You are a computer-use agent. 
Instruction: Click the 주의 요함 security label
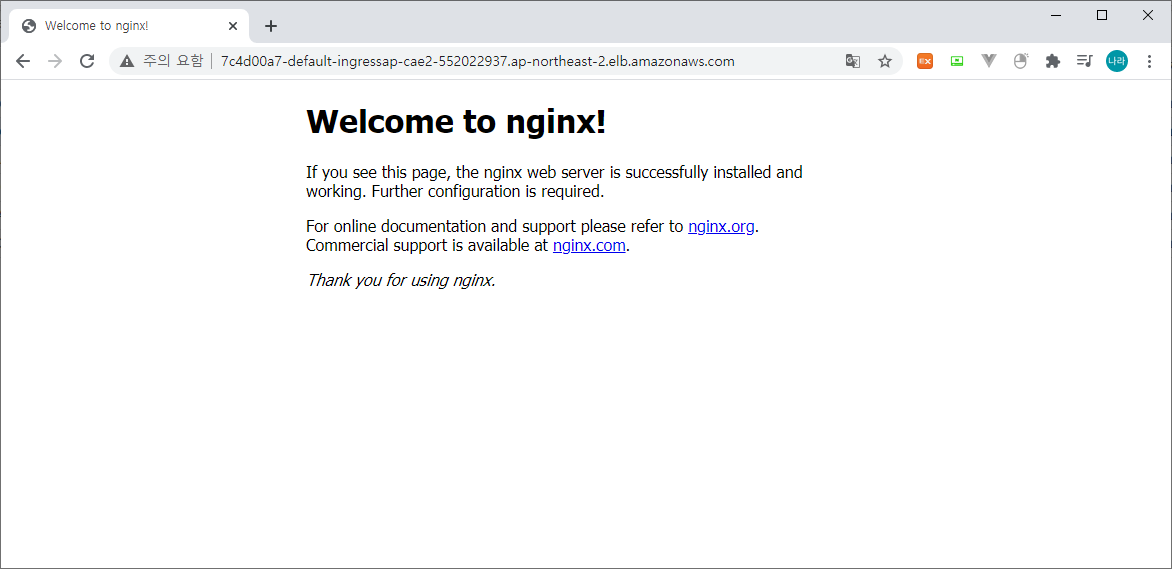[173, 61]
